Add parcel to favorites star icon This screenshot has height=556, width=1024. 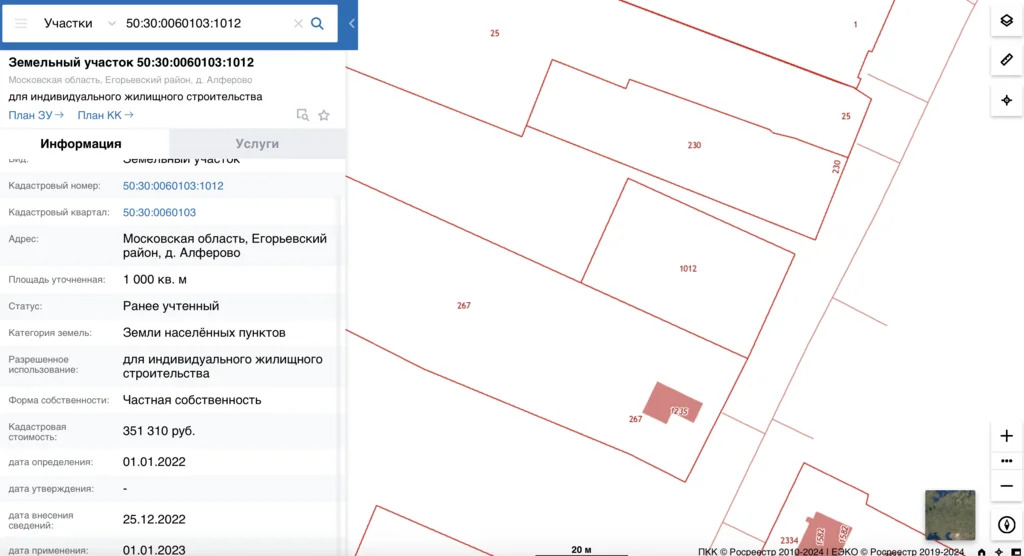point(324,116)
